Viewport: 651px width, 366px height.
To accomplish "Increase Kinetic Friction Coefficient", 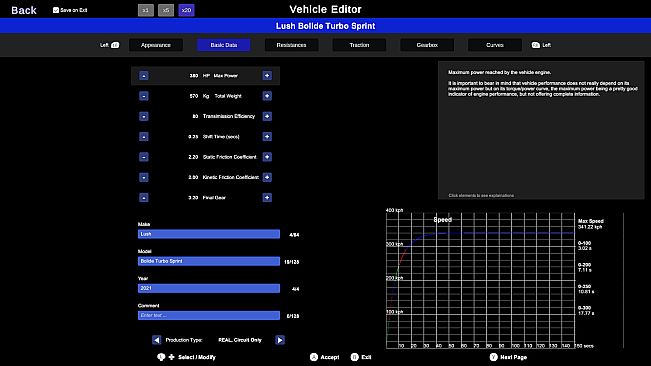I will point(267,178).
